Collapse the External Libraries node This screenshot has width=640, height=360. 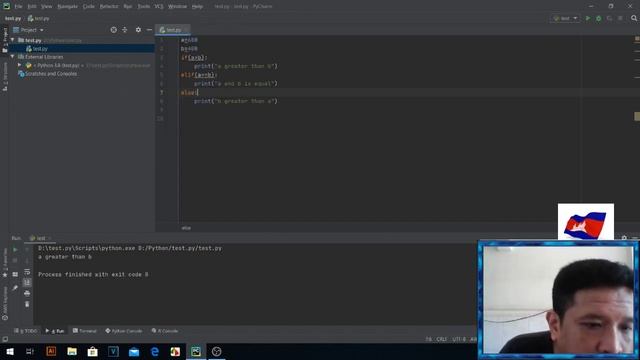[13, 57]
